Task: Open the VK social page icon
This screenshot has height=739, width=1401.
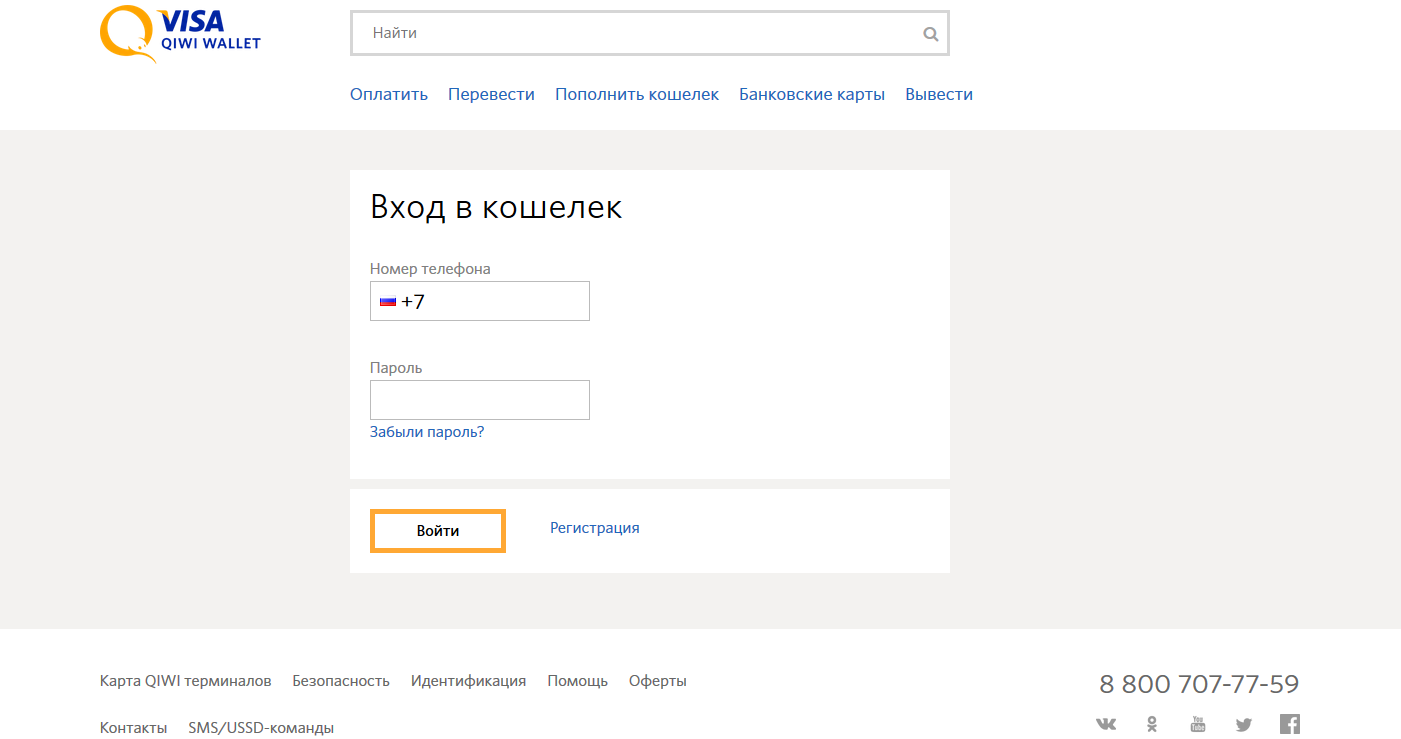Action: (x=1106, y=724)
